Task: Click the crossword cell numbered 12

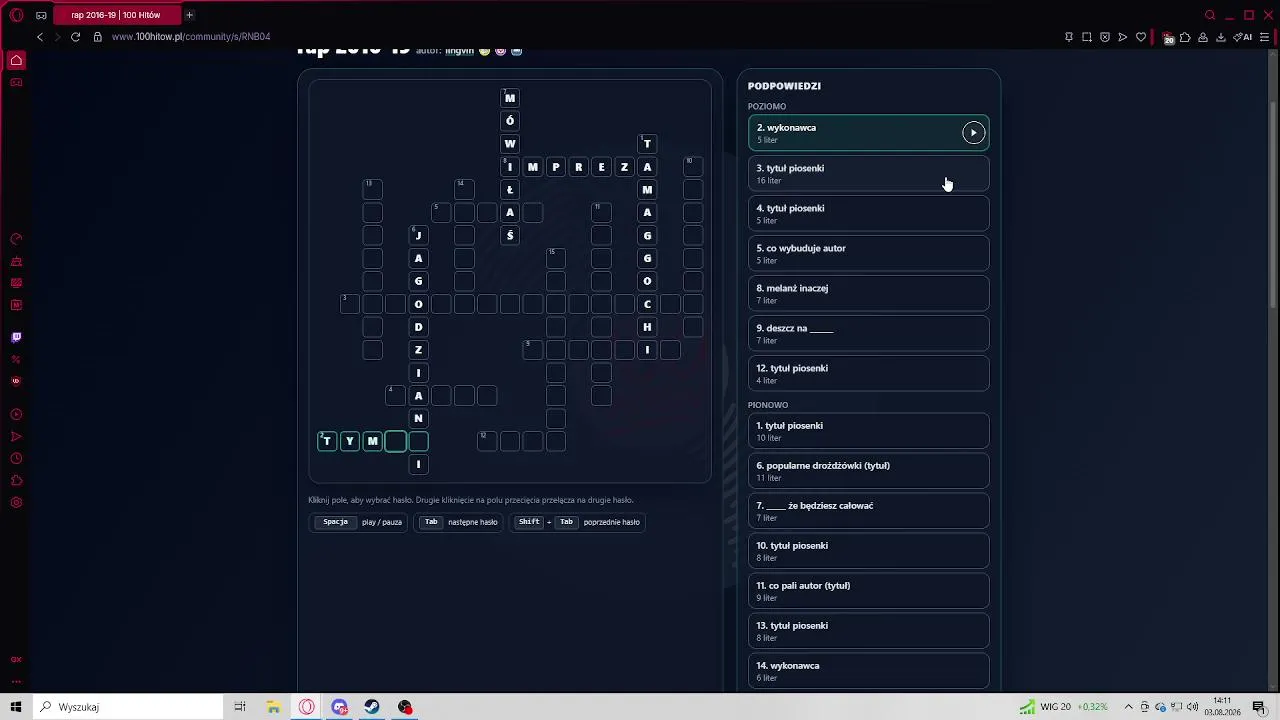Action: tap(487, 441)
